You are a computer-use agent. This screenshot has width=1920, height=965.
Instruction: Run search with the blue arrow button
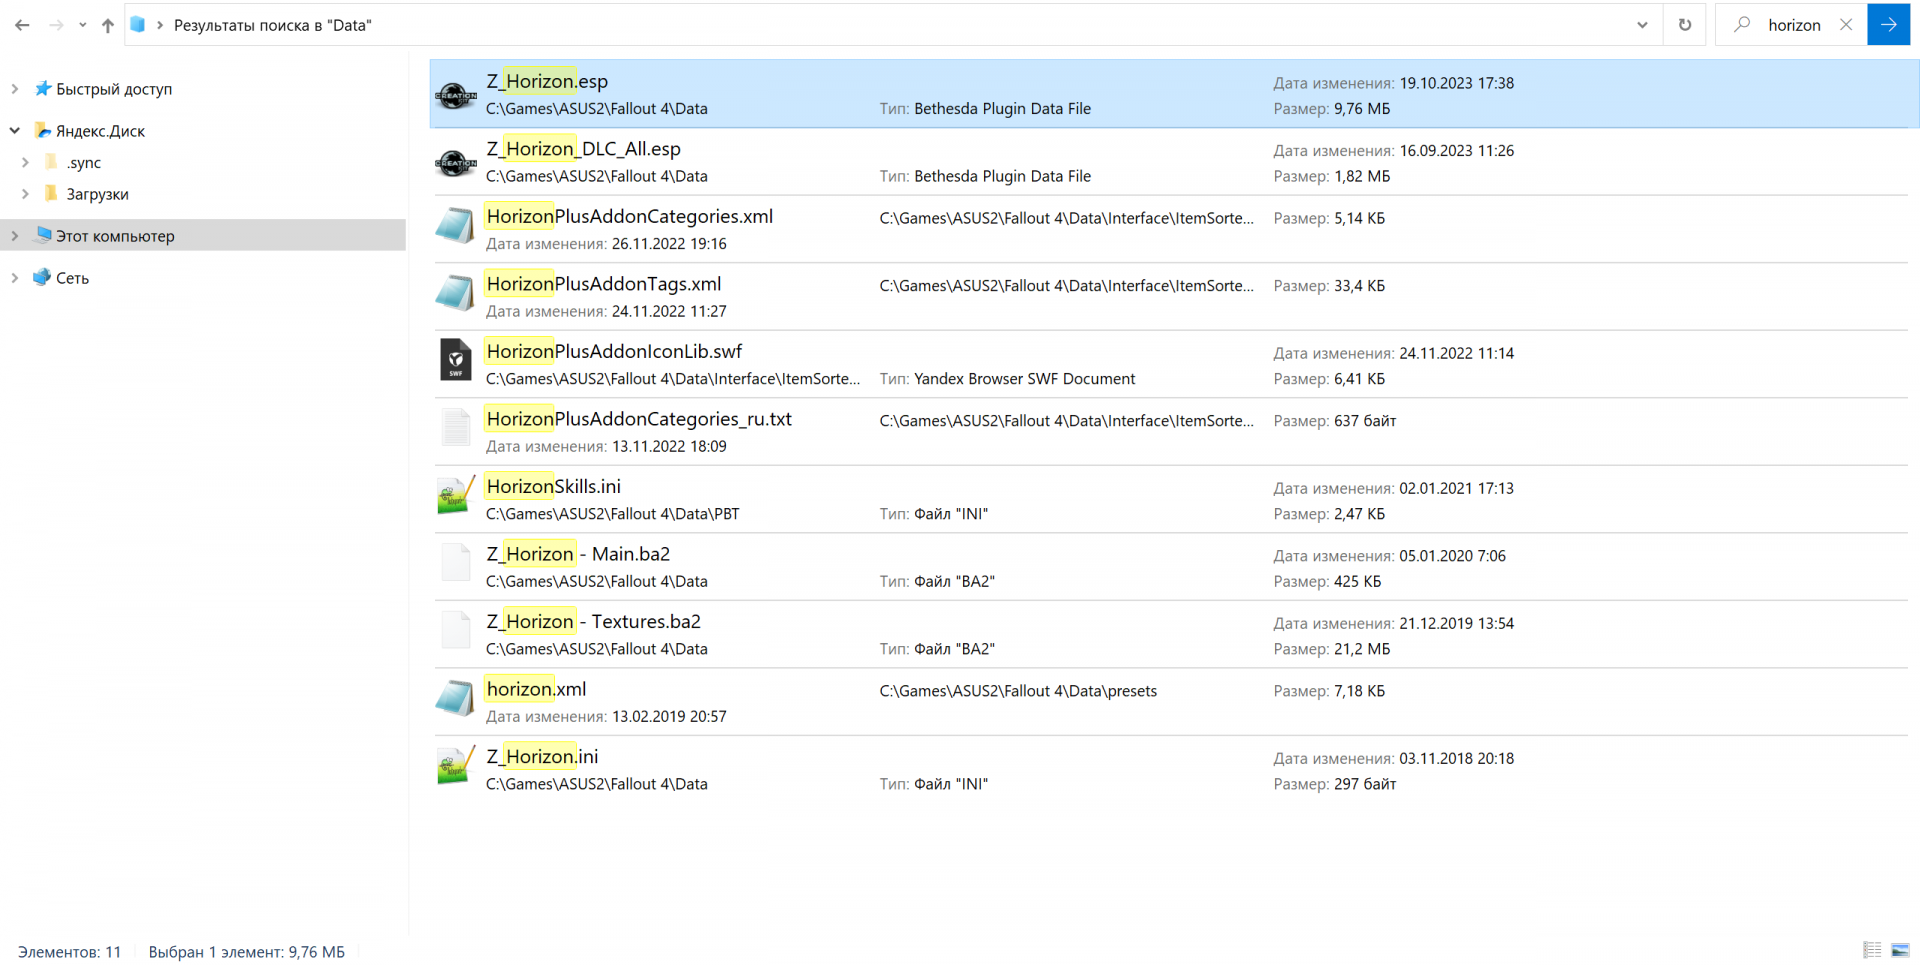(x=1888, y=25)
